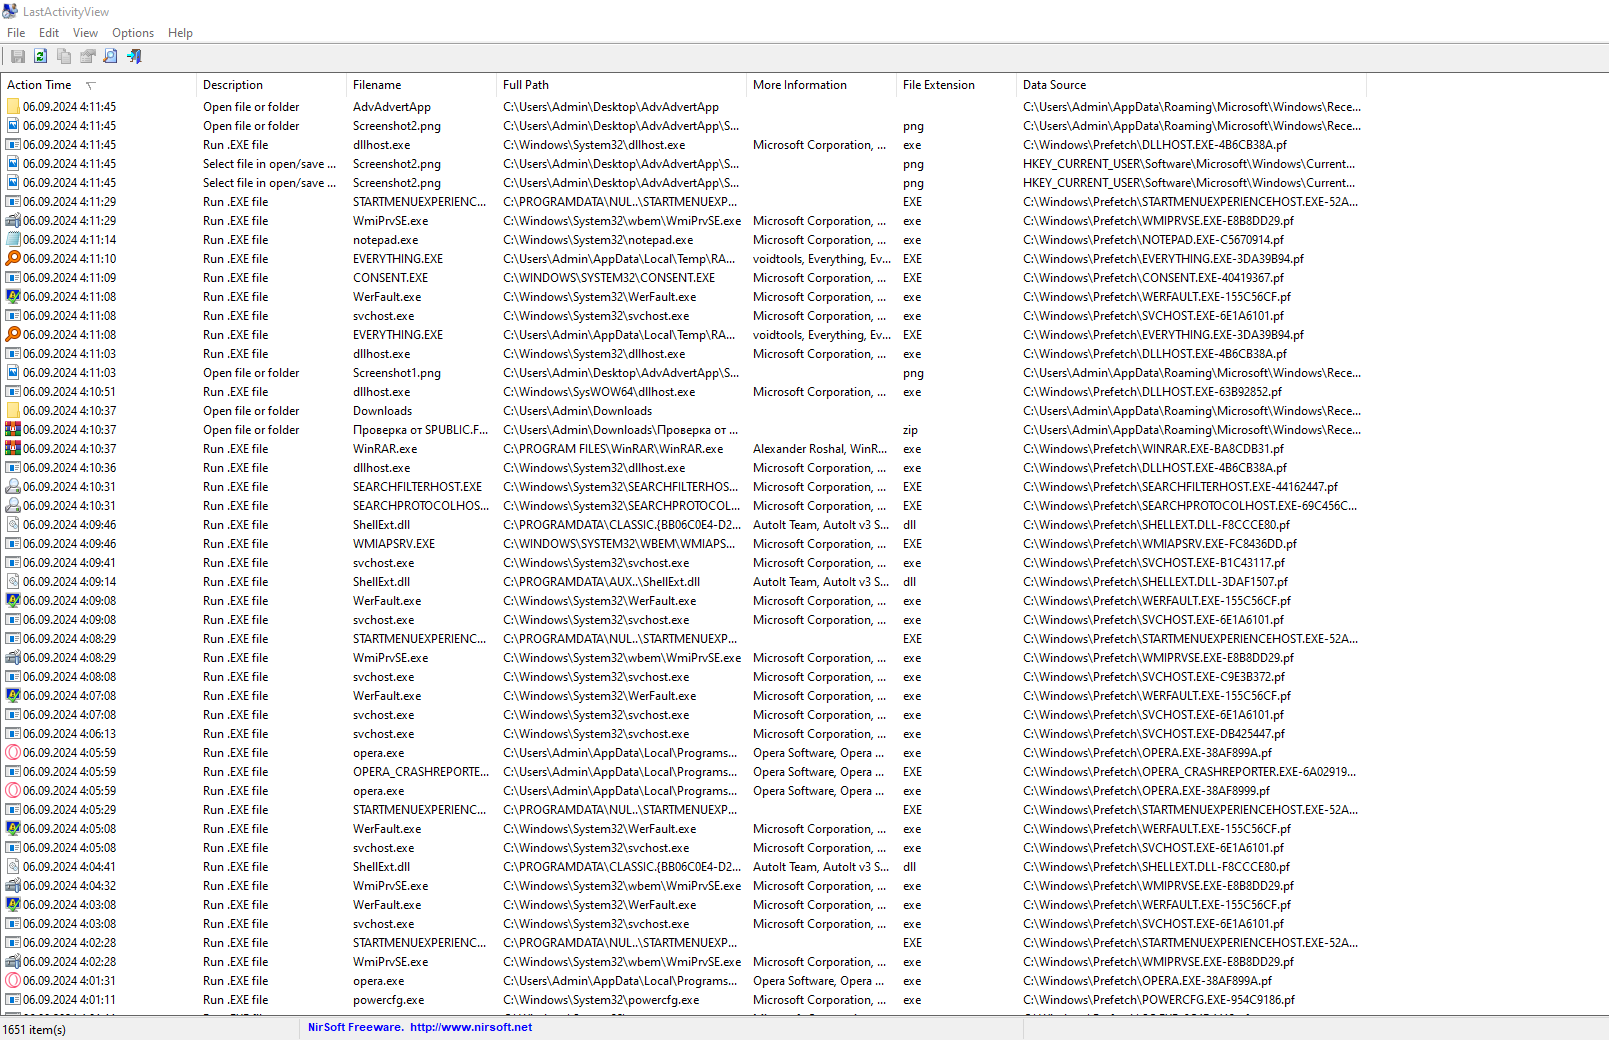Open the Help menu

click(x=180, y=33)
